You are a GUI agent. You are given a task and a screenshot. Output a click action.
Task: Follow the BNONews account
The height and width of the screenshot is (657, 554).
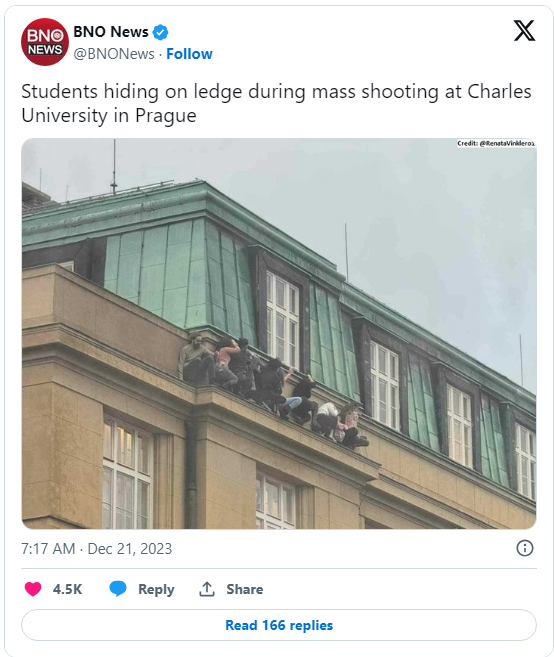(189, 54)
